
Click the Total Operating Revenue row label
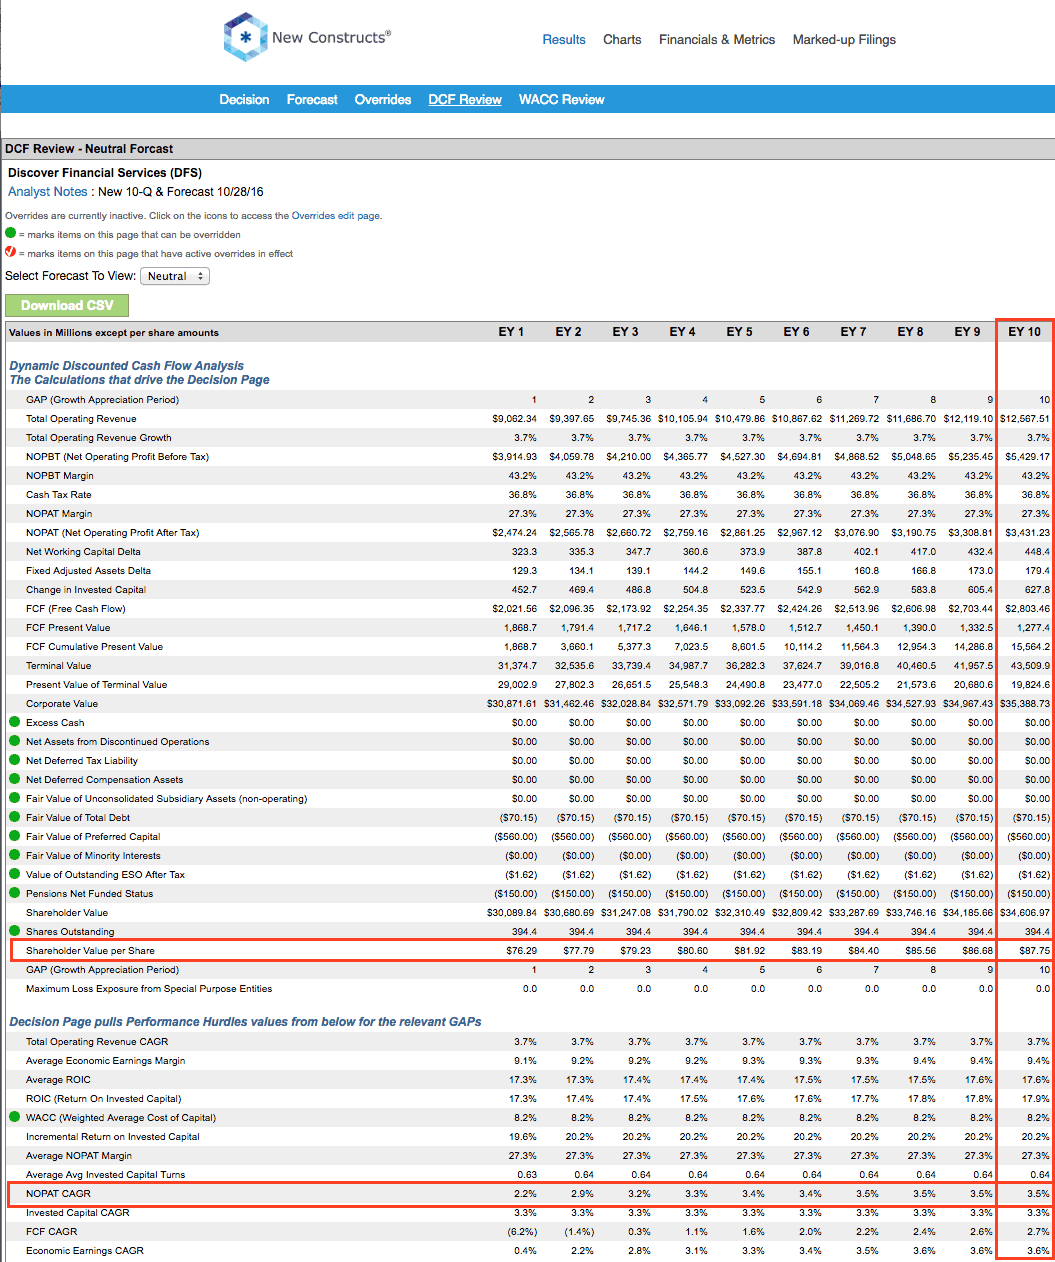coord(81,418)
